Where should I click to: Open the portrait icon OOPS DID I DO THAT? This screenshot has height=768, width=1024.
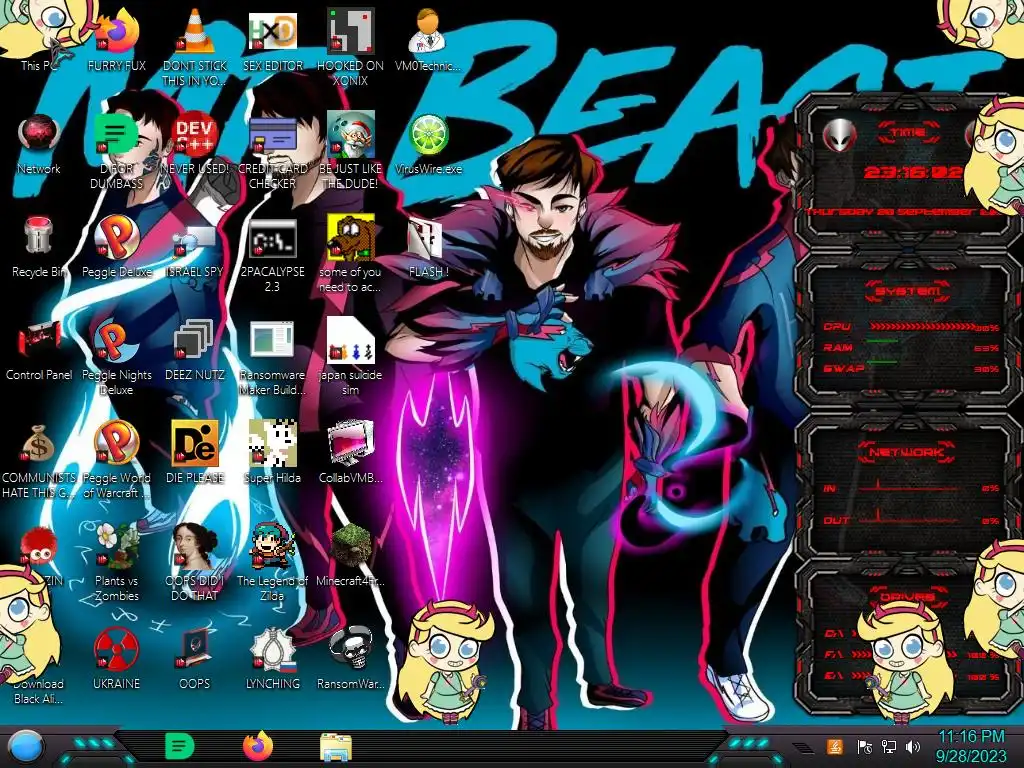[195, 562]
